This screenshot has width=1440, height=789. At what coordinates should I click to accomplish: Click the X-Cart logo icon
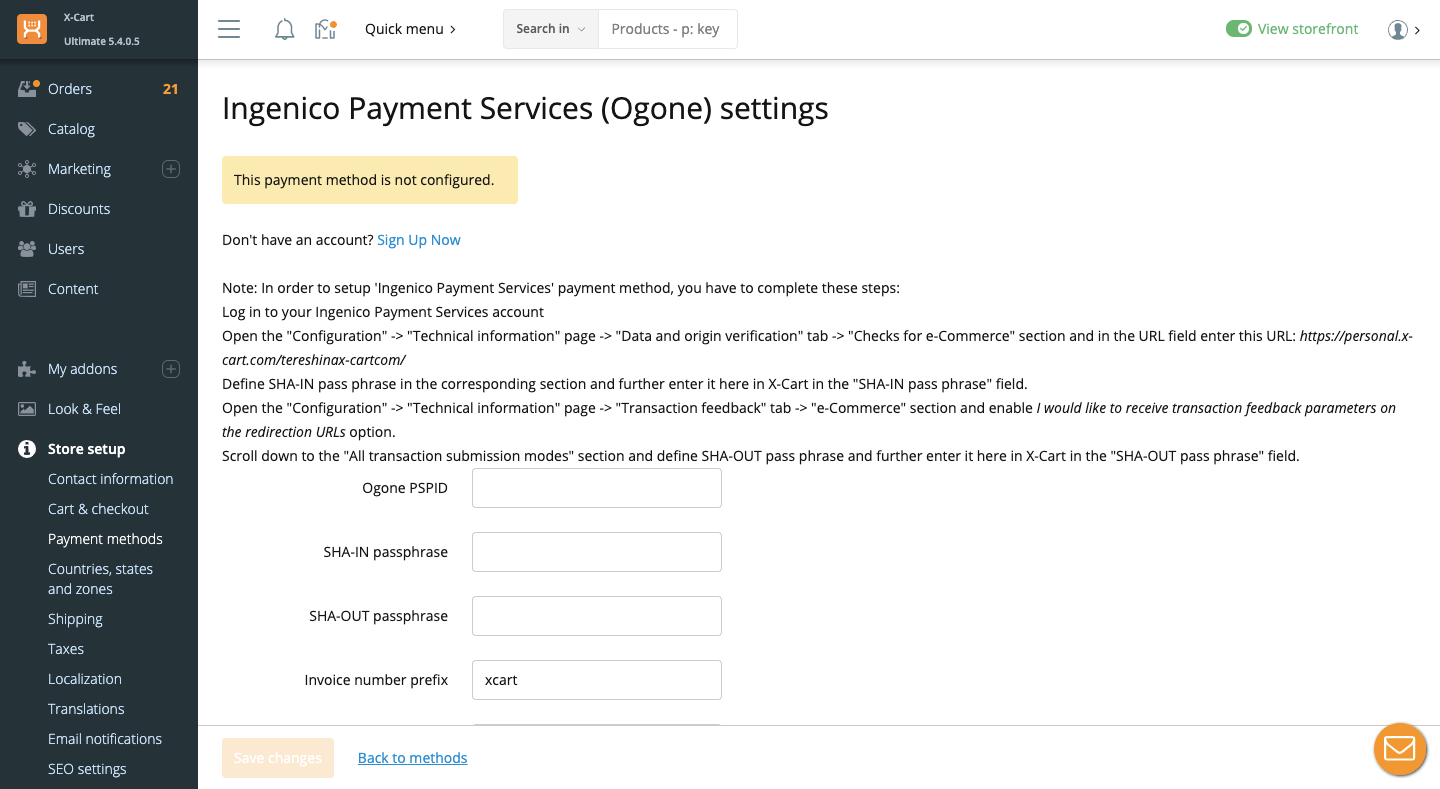point(32,29)
